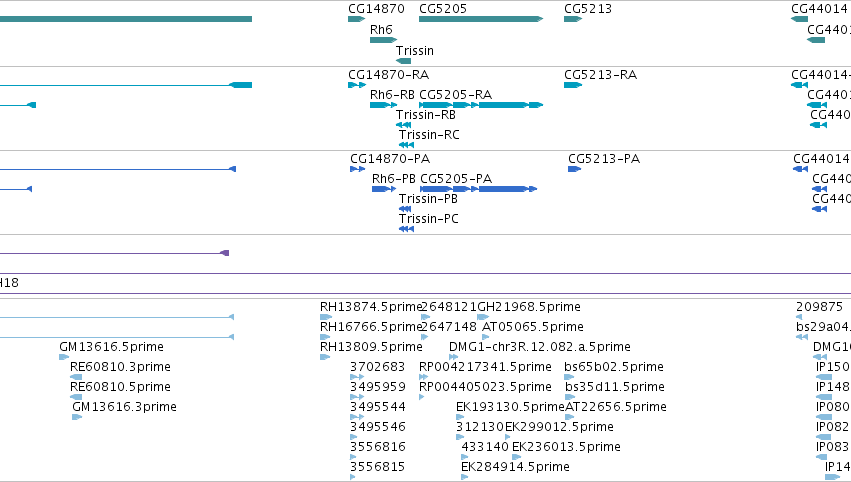Click the 3495959 feature label
The image size is (851, 482).
point(378,388)
